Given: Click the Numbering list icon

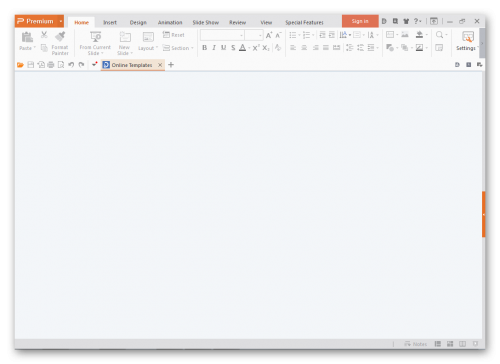Looking at the screenshot, I should point(306,35).
